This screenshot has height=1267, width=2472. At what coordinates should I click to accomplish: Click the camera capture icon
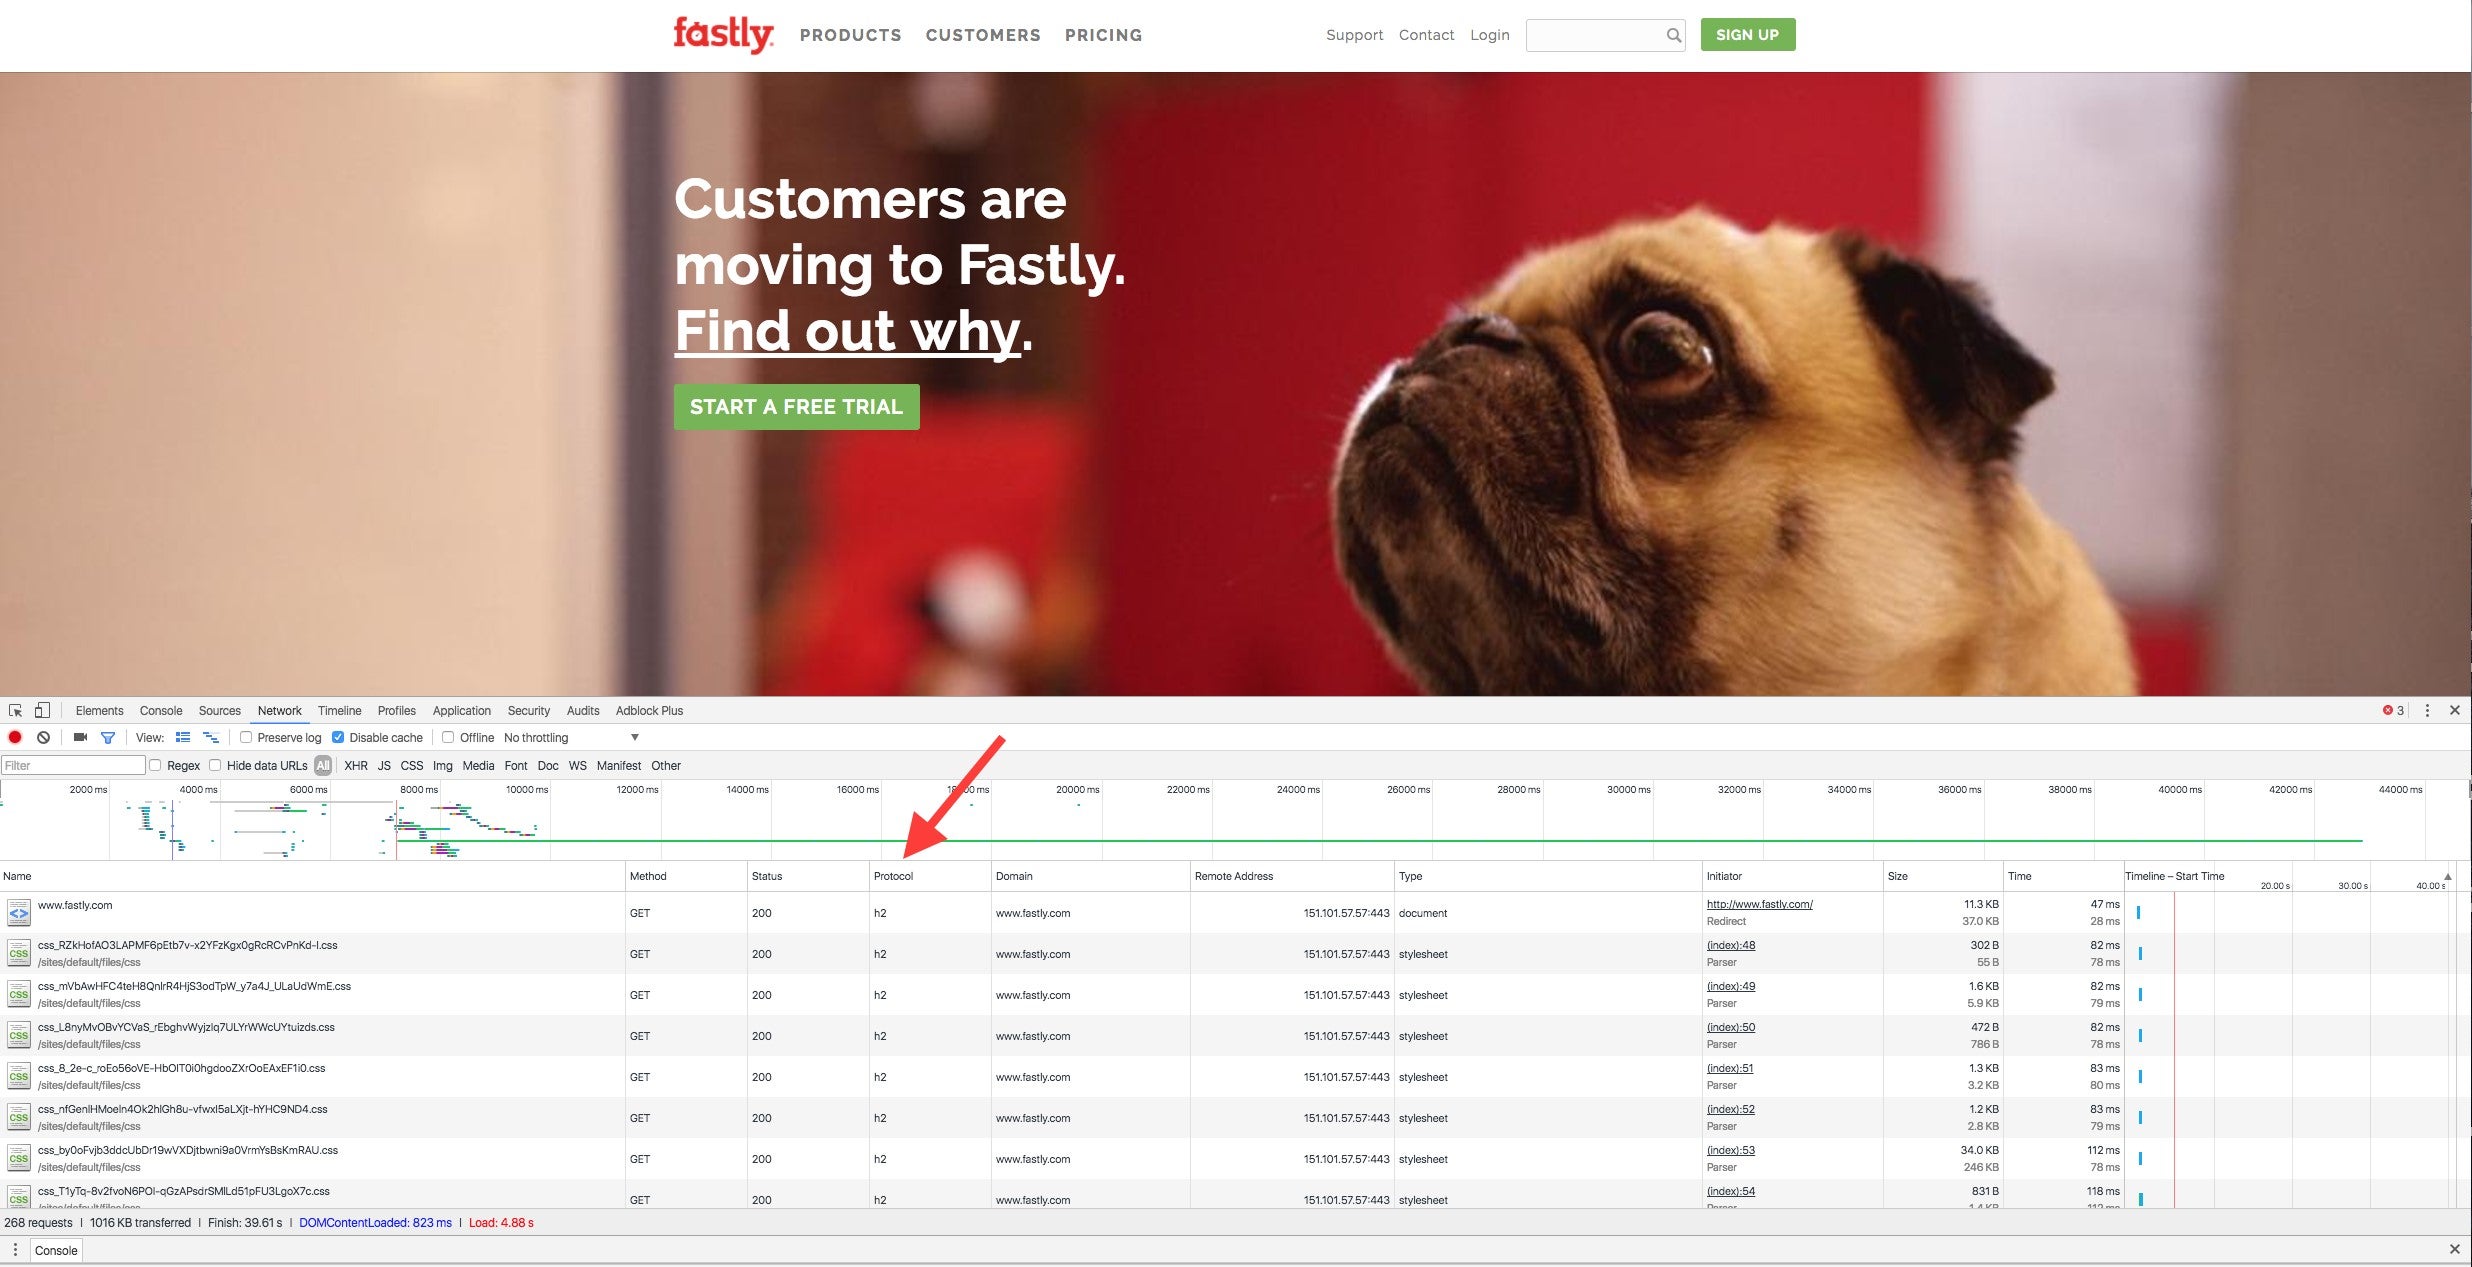pos(78,737)
